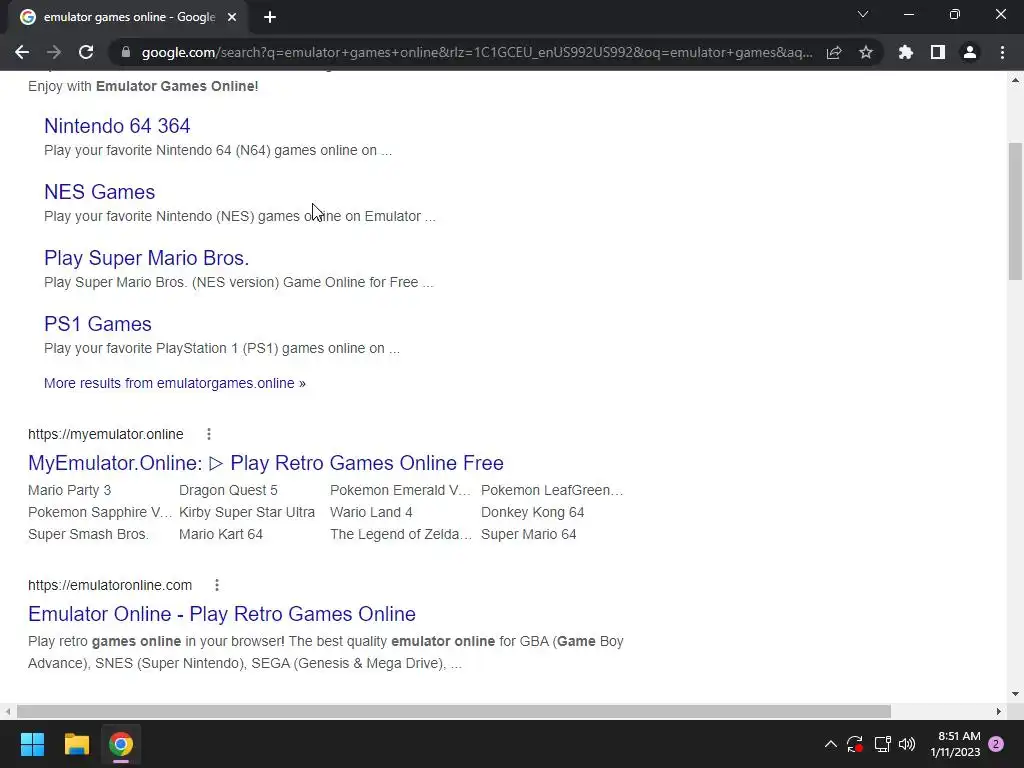1024x768 pixels.
Task: Click the scroll right arrow
Action: [999, 711]
